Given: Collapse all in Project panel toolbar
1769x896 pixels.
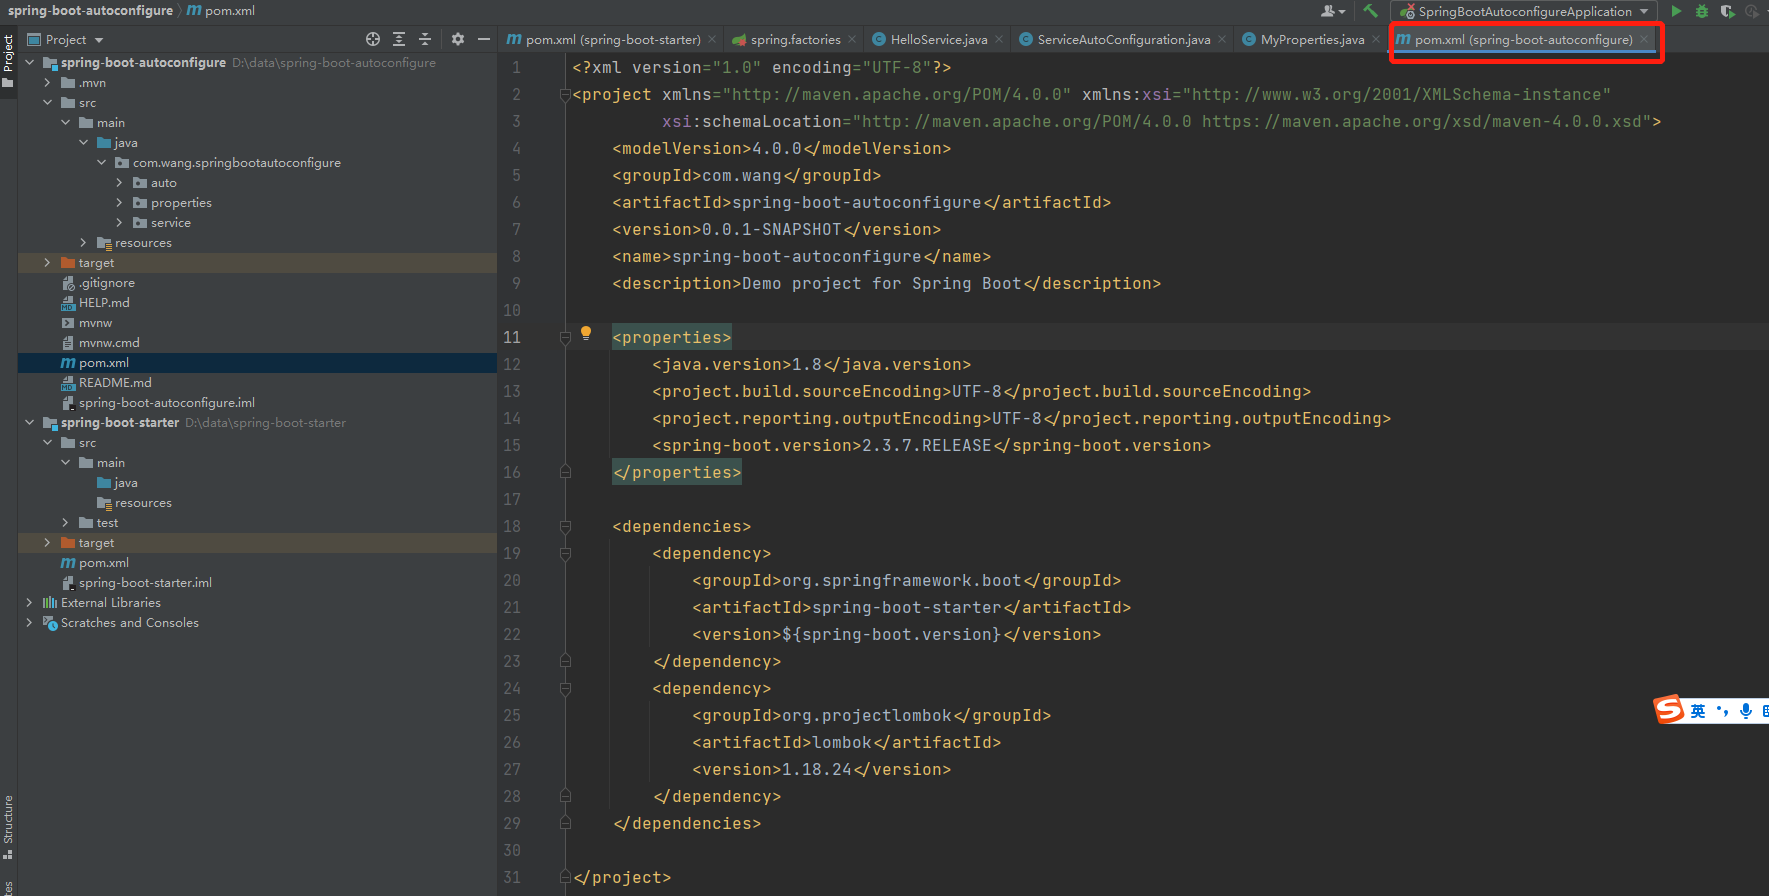Looking at the screenshot, I should pos(425,39).
